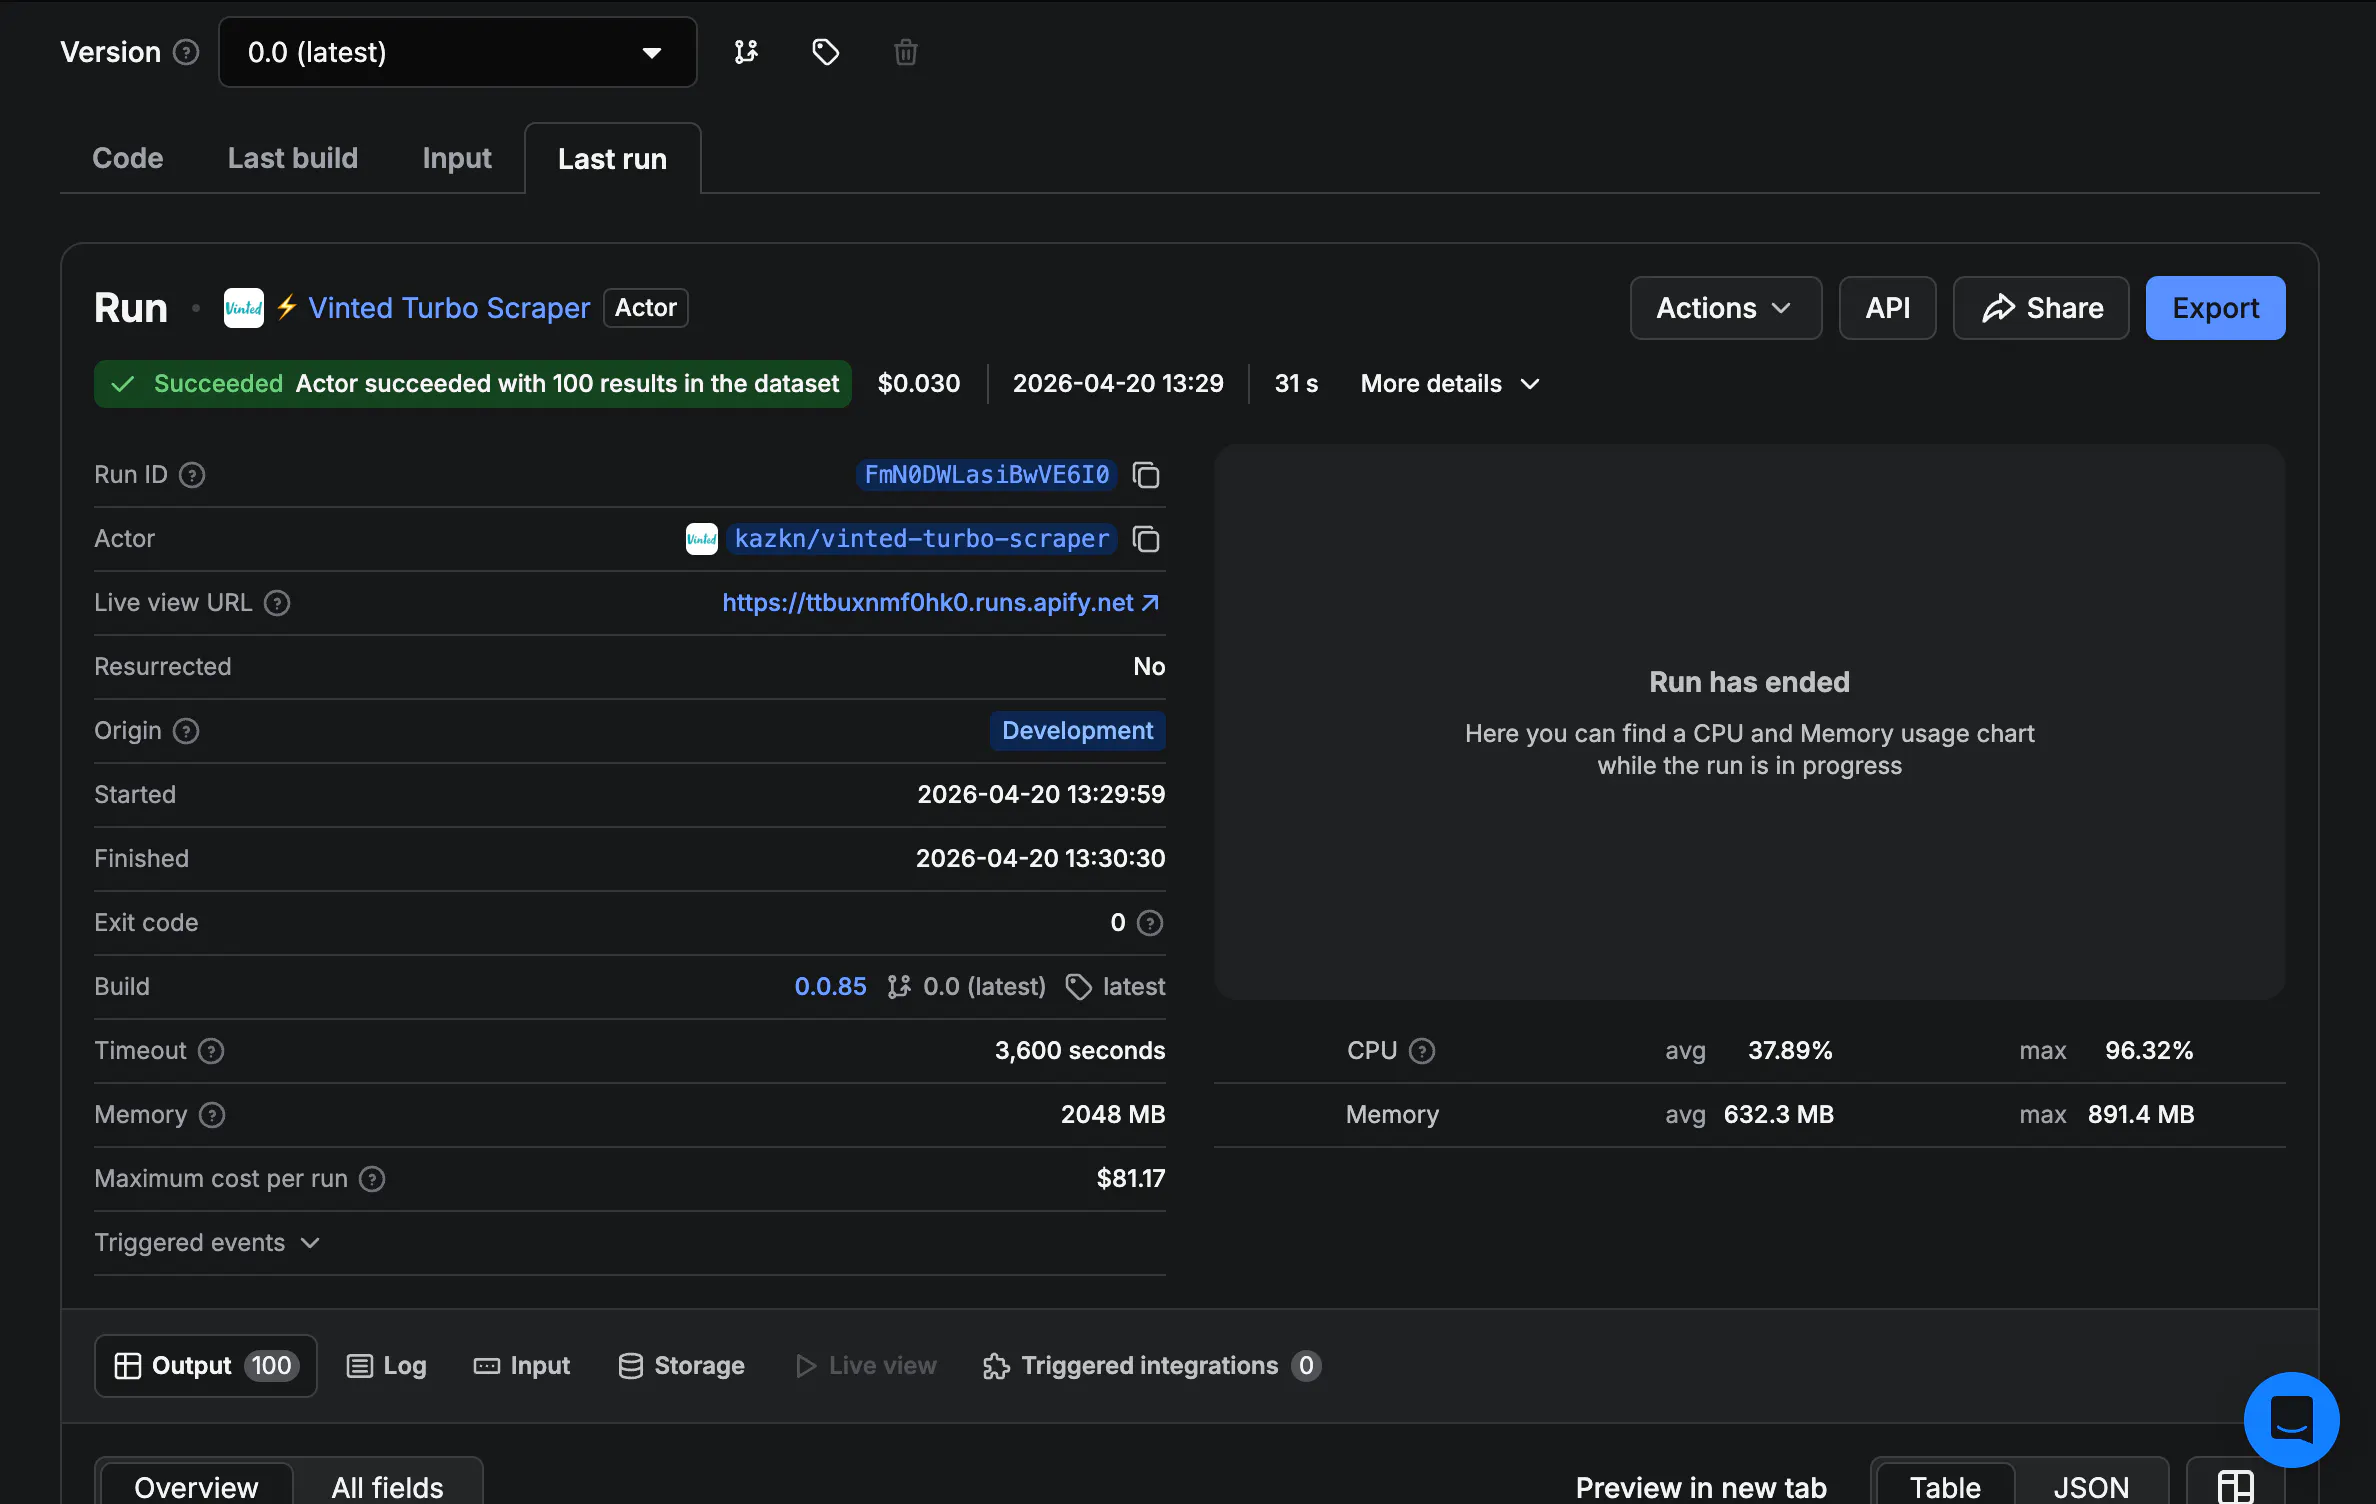This screenshot has height=1504, width=2376.
Task: Click the Version help icon
Action: (186, 52)
